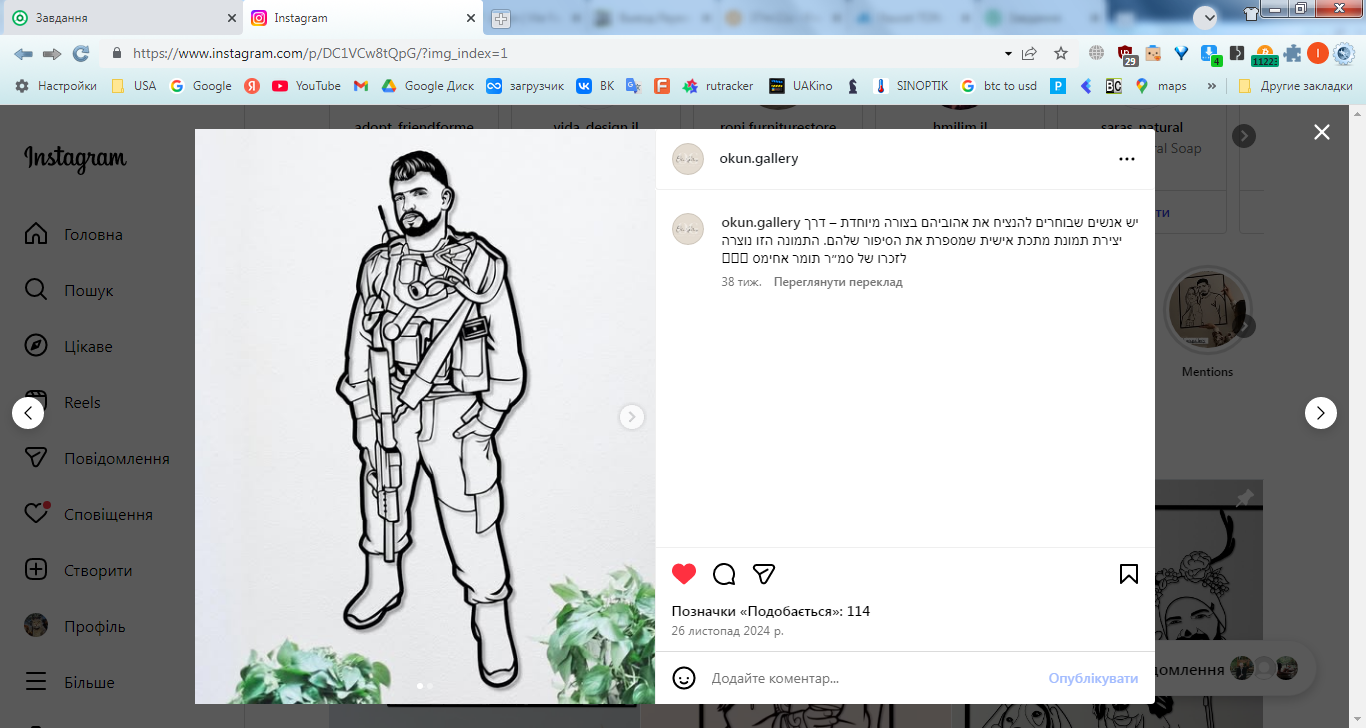Image resolution: width=1366 pixels, height=728 pixels.
Task: Open Настройки bookmark
Action: coord(55,86)
